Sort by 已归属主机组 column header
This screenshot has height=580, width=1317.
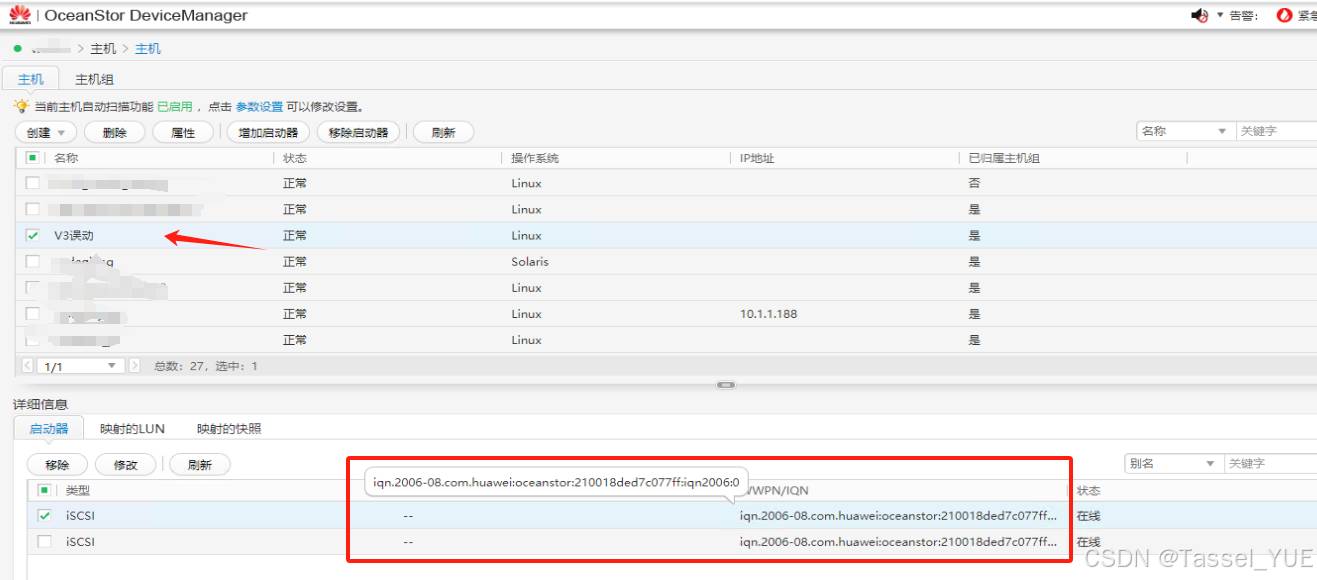point(1004,158)
